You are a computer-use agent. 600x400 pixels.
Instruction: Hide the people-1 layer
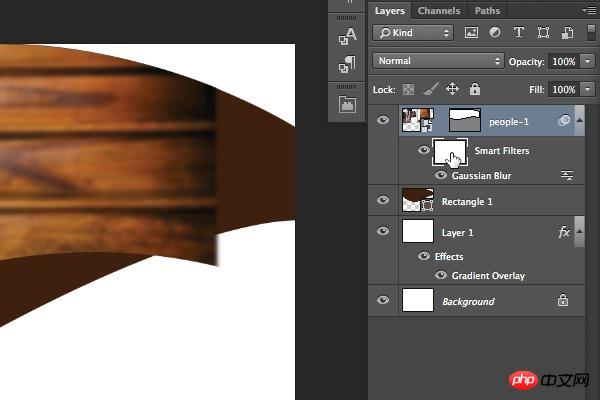(x=383, y=120)
